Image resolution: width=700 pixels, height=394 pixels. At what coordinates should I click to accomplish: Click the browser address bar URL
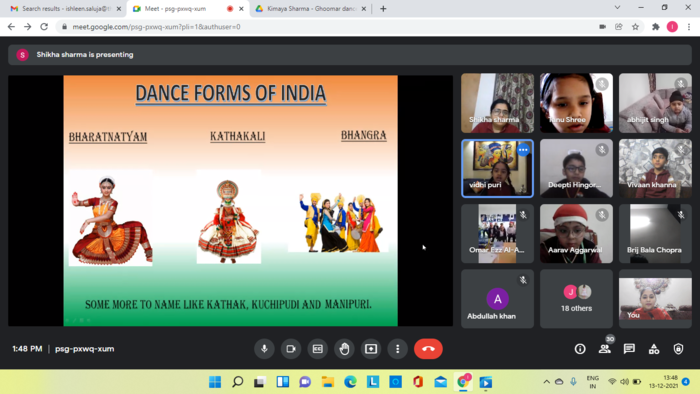156,27
